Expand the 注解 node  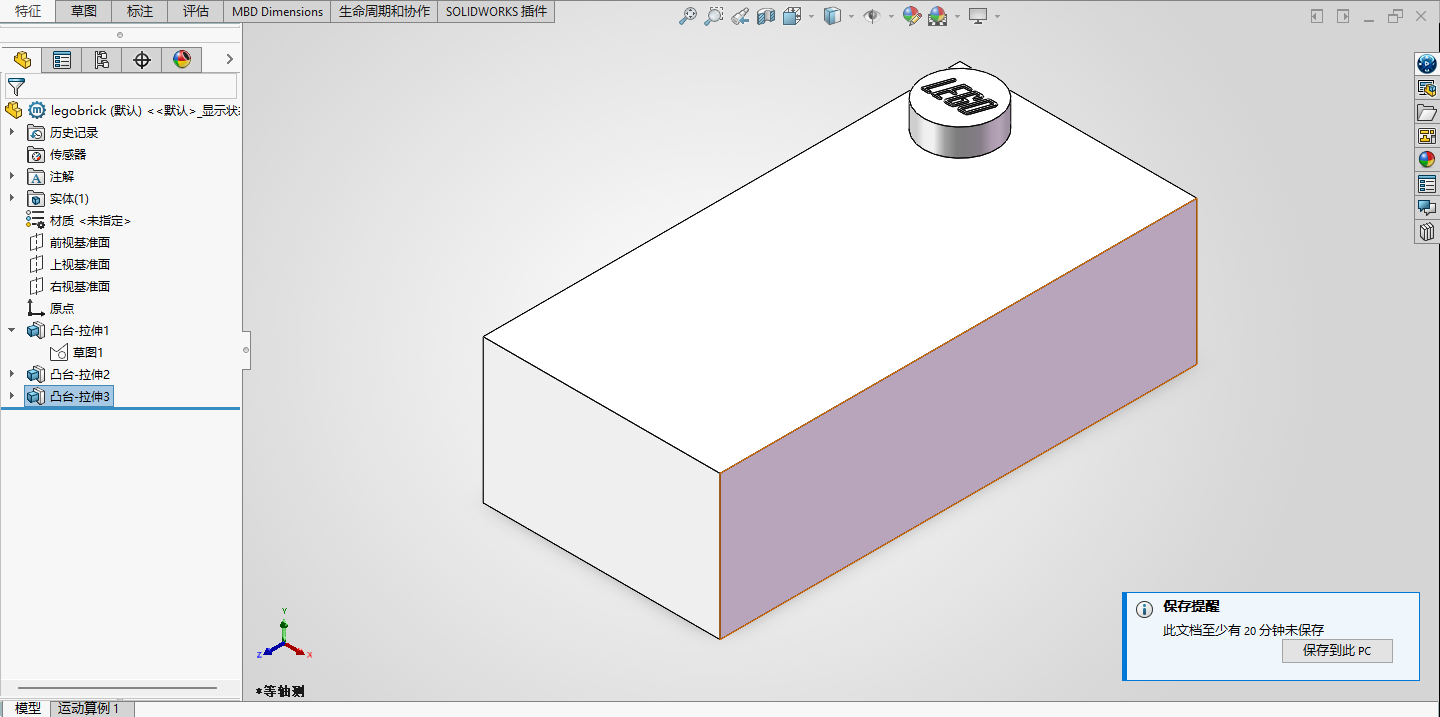[12, 176]
